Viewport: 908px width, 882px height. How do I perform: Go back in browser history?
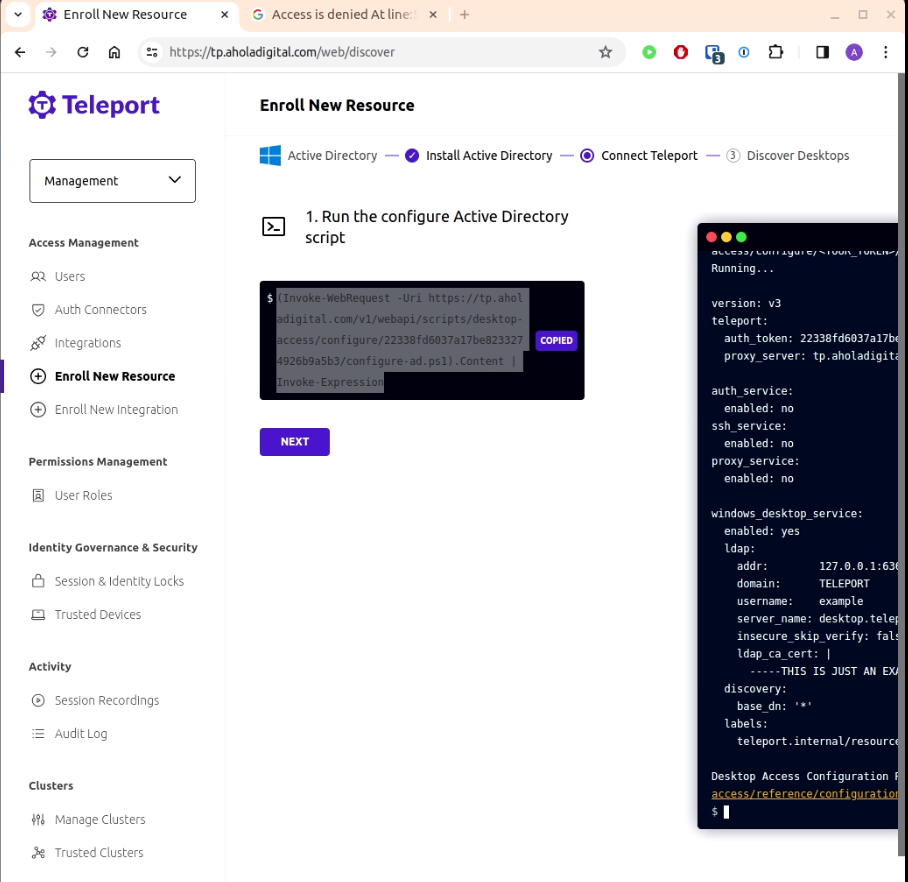[x=20, y=52]
